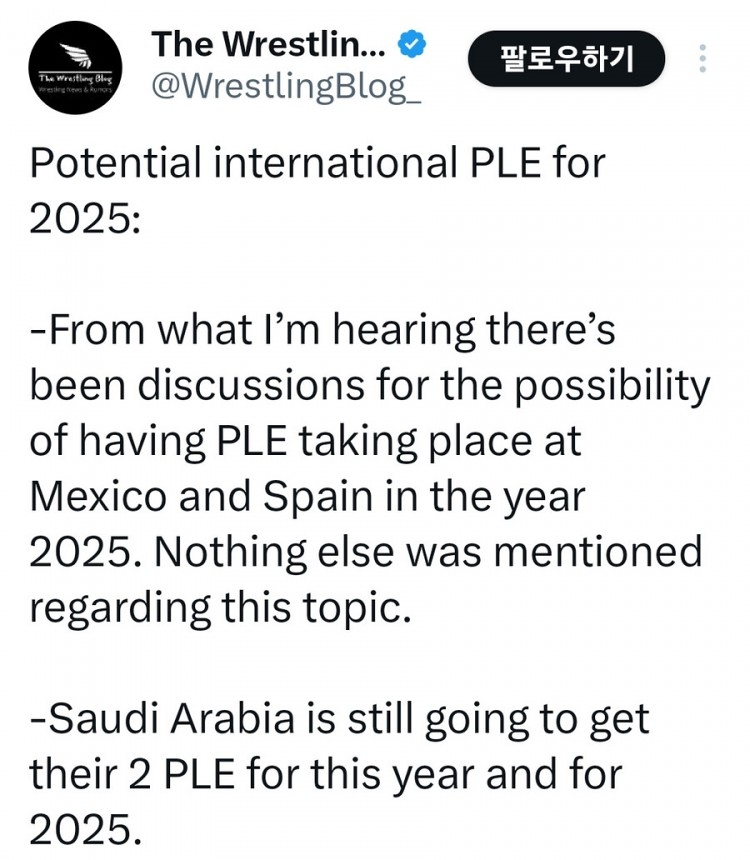750x860 pixels.
Task: Open the three-dot more options menu
Action: coord(703,58)
